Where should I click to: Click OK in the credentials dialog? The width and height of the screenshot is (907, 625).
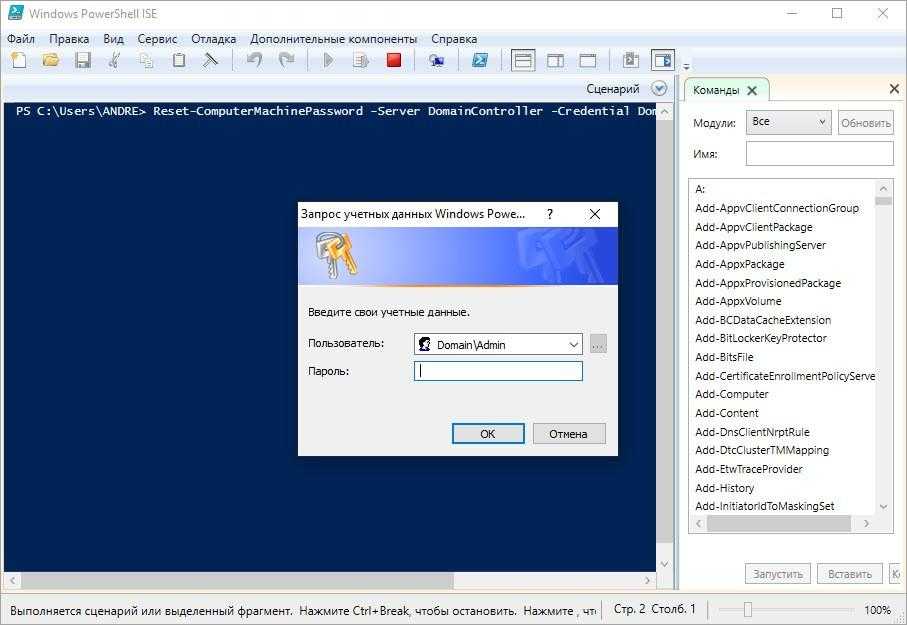(487, 434)
